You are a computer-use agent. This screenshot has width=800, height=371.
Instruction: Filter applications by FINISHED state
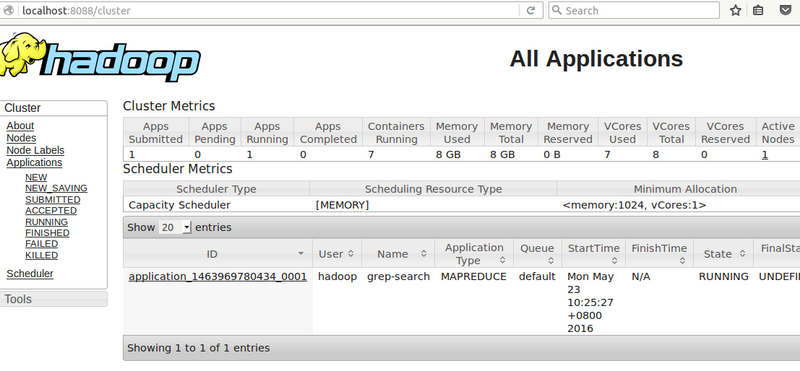click(x=47, y=233)
